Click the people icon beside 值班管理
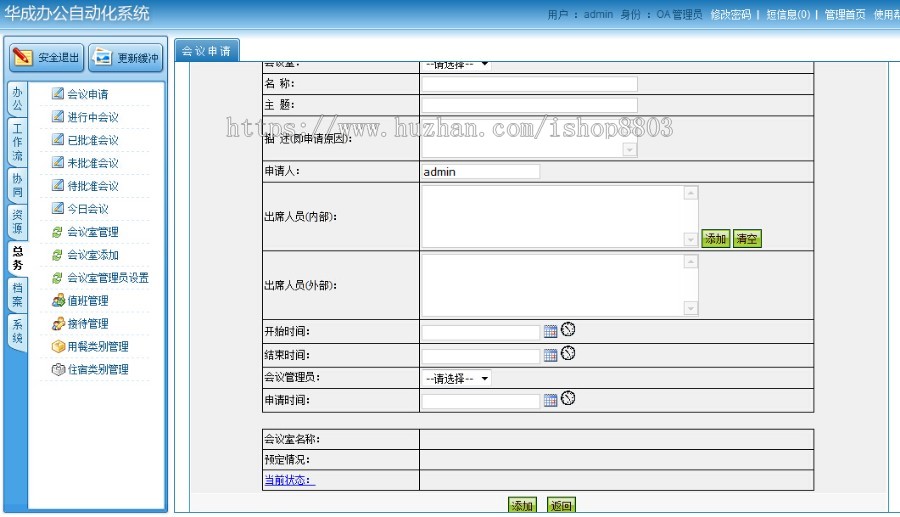The height and width of the screenshot is (517, 900). point(58,300)
